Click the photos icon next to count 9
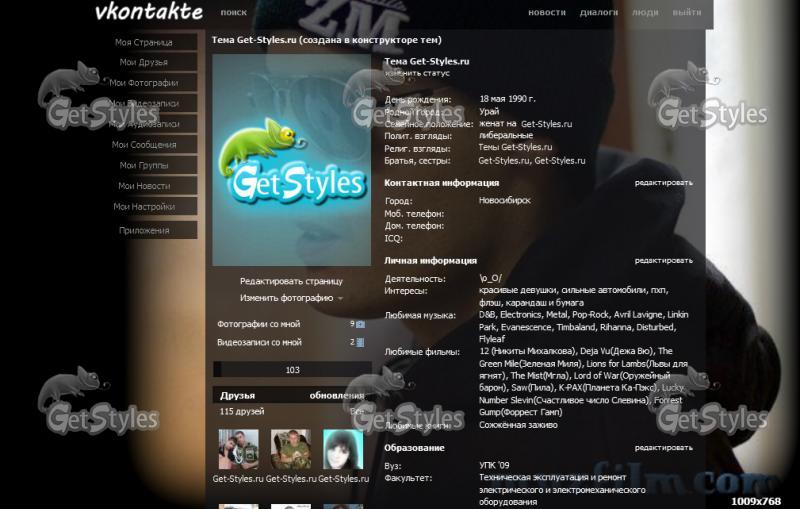Image resolution: width=800 pixels, height=509 pixels. 361,324
